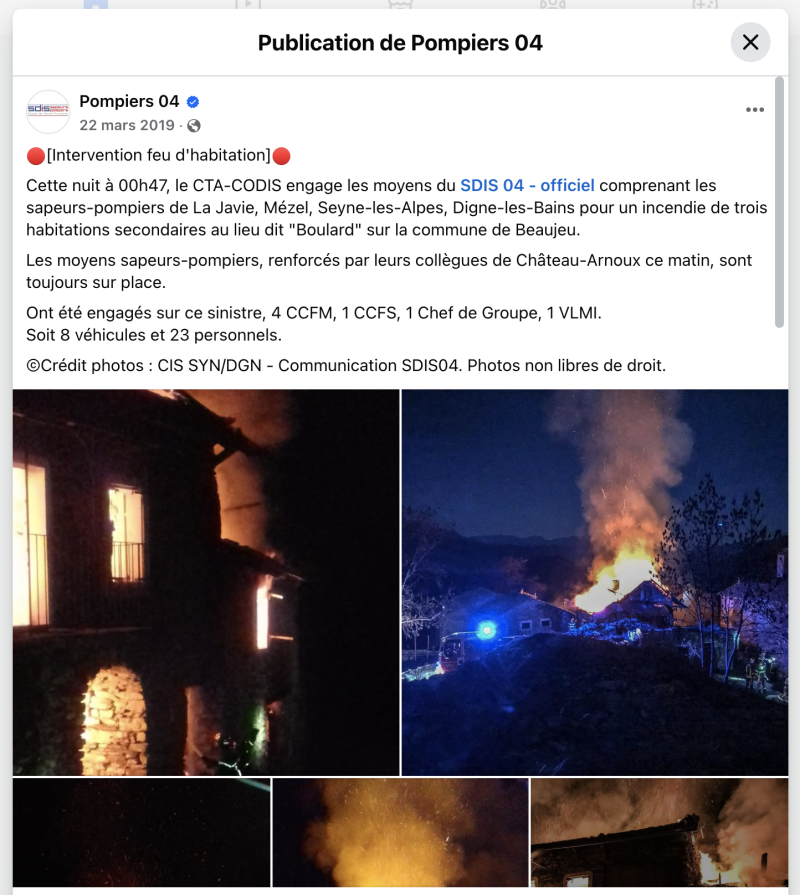The image size is (800, 895).
Task: Click the red circle emoji after habitation
Action: click(x=281, y=156)
